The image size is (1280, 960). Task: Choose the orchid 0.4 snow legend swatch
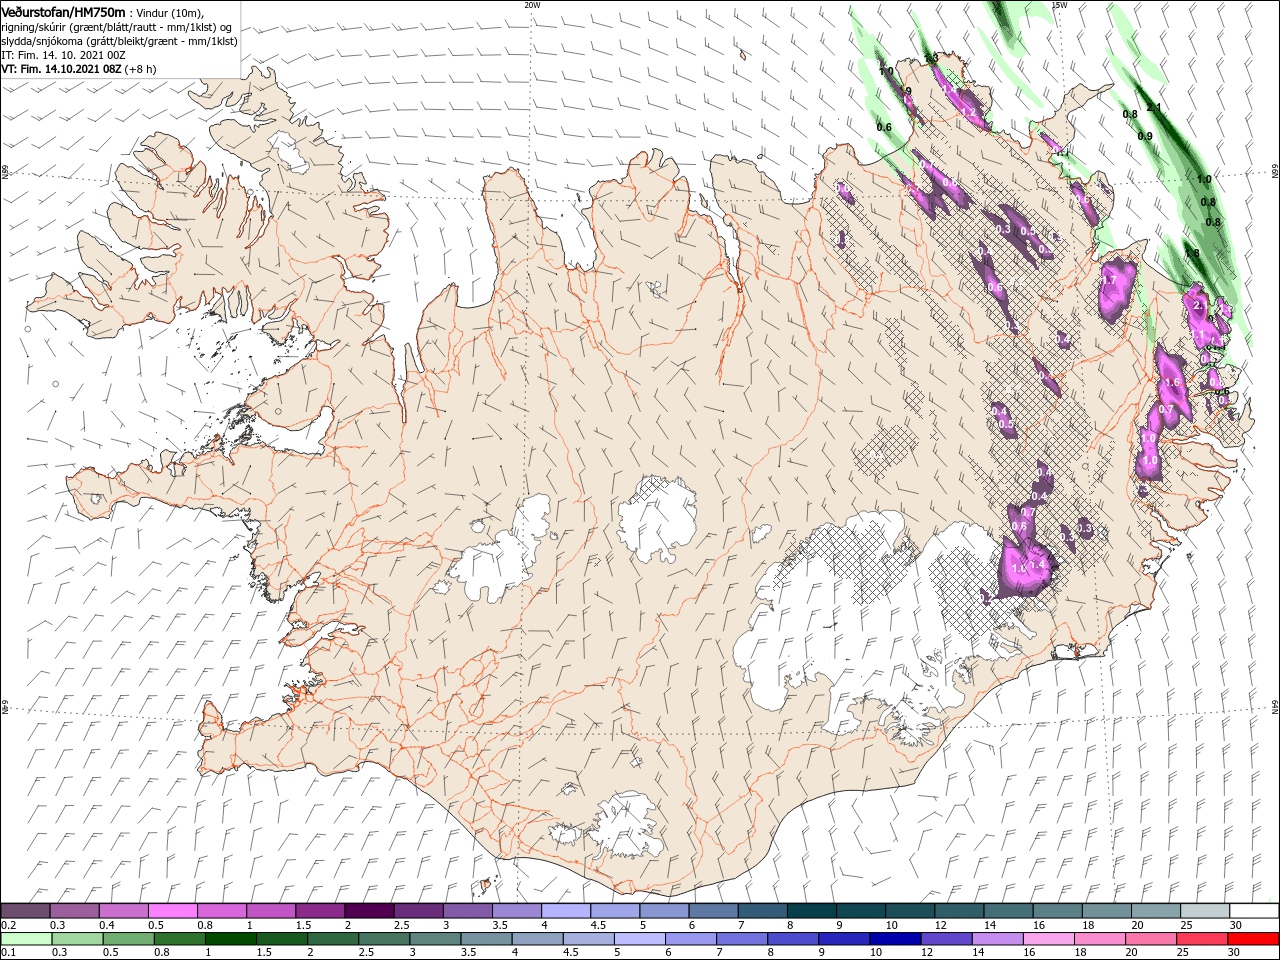pyautogui.click(x=123, y=911)
